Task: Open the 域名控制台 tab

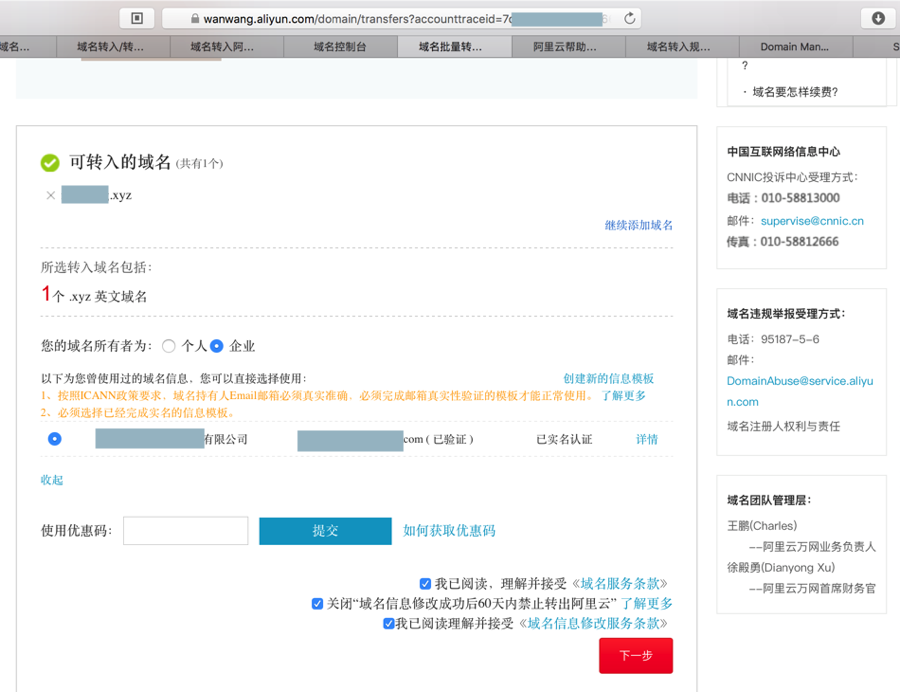Action: [x=340, y=46]
